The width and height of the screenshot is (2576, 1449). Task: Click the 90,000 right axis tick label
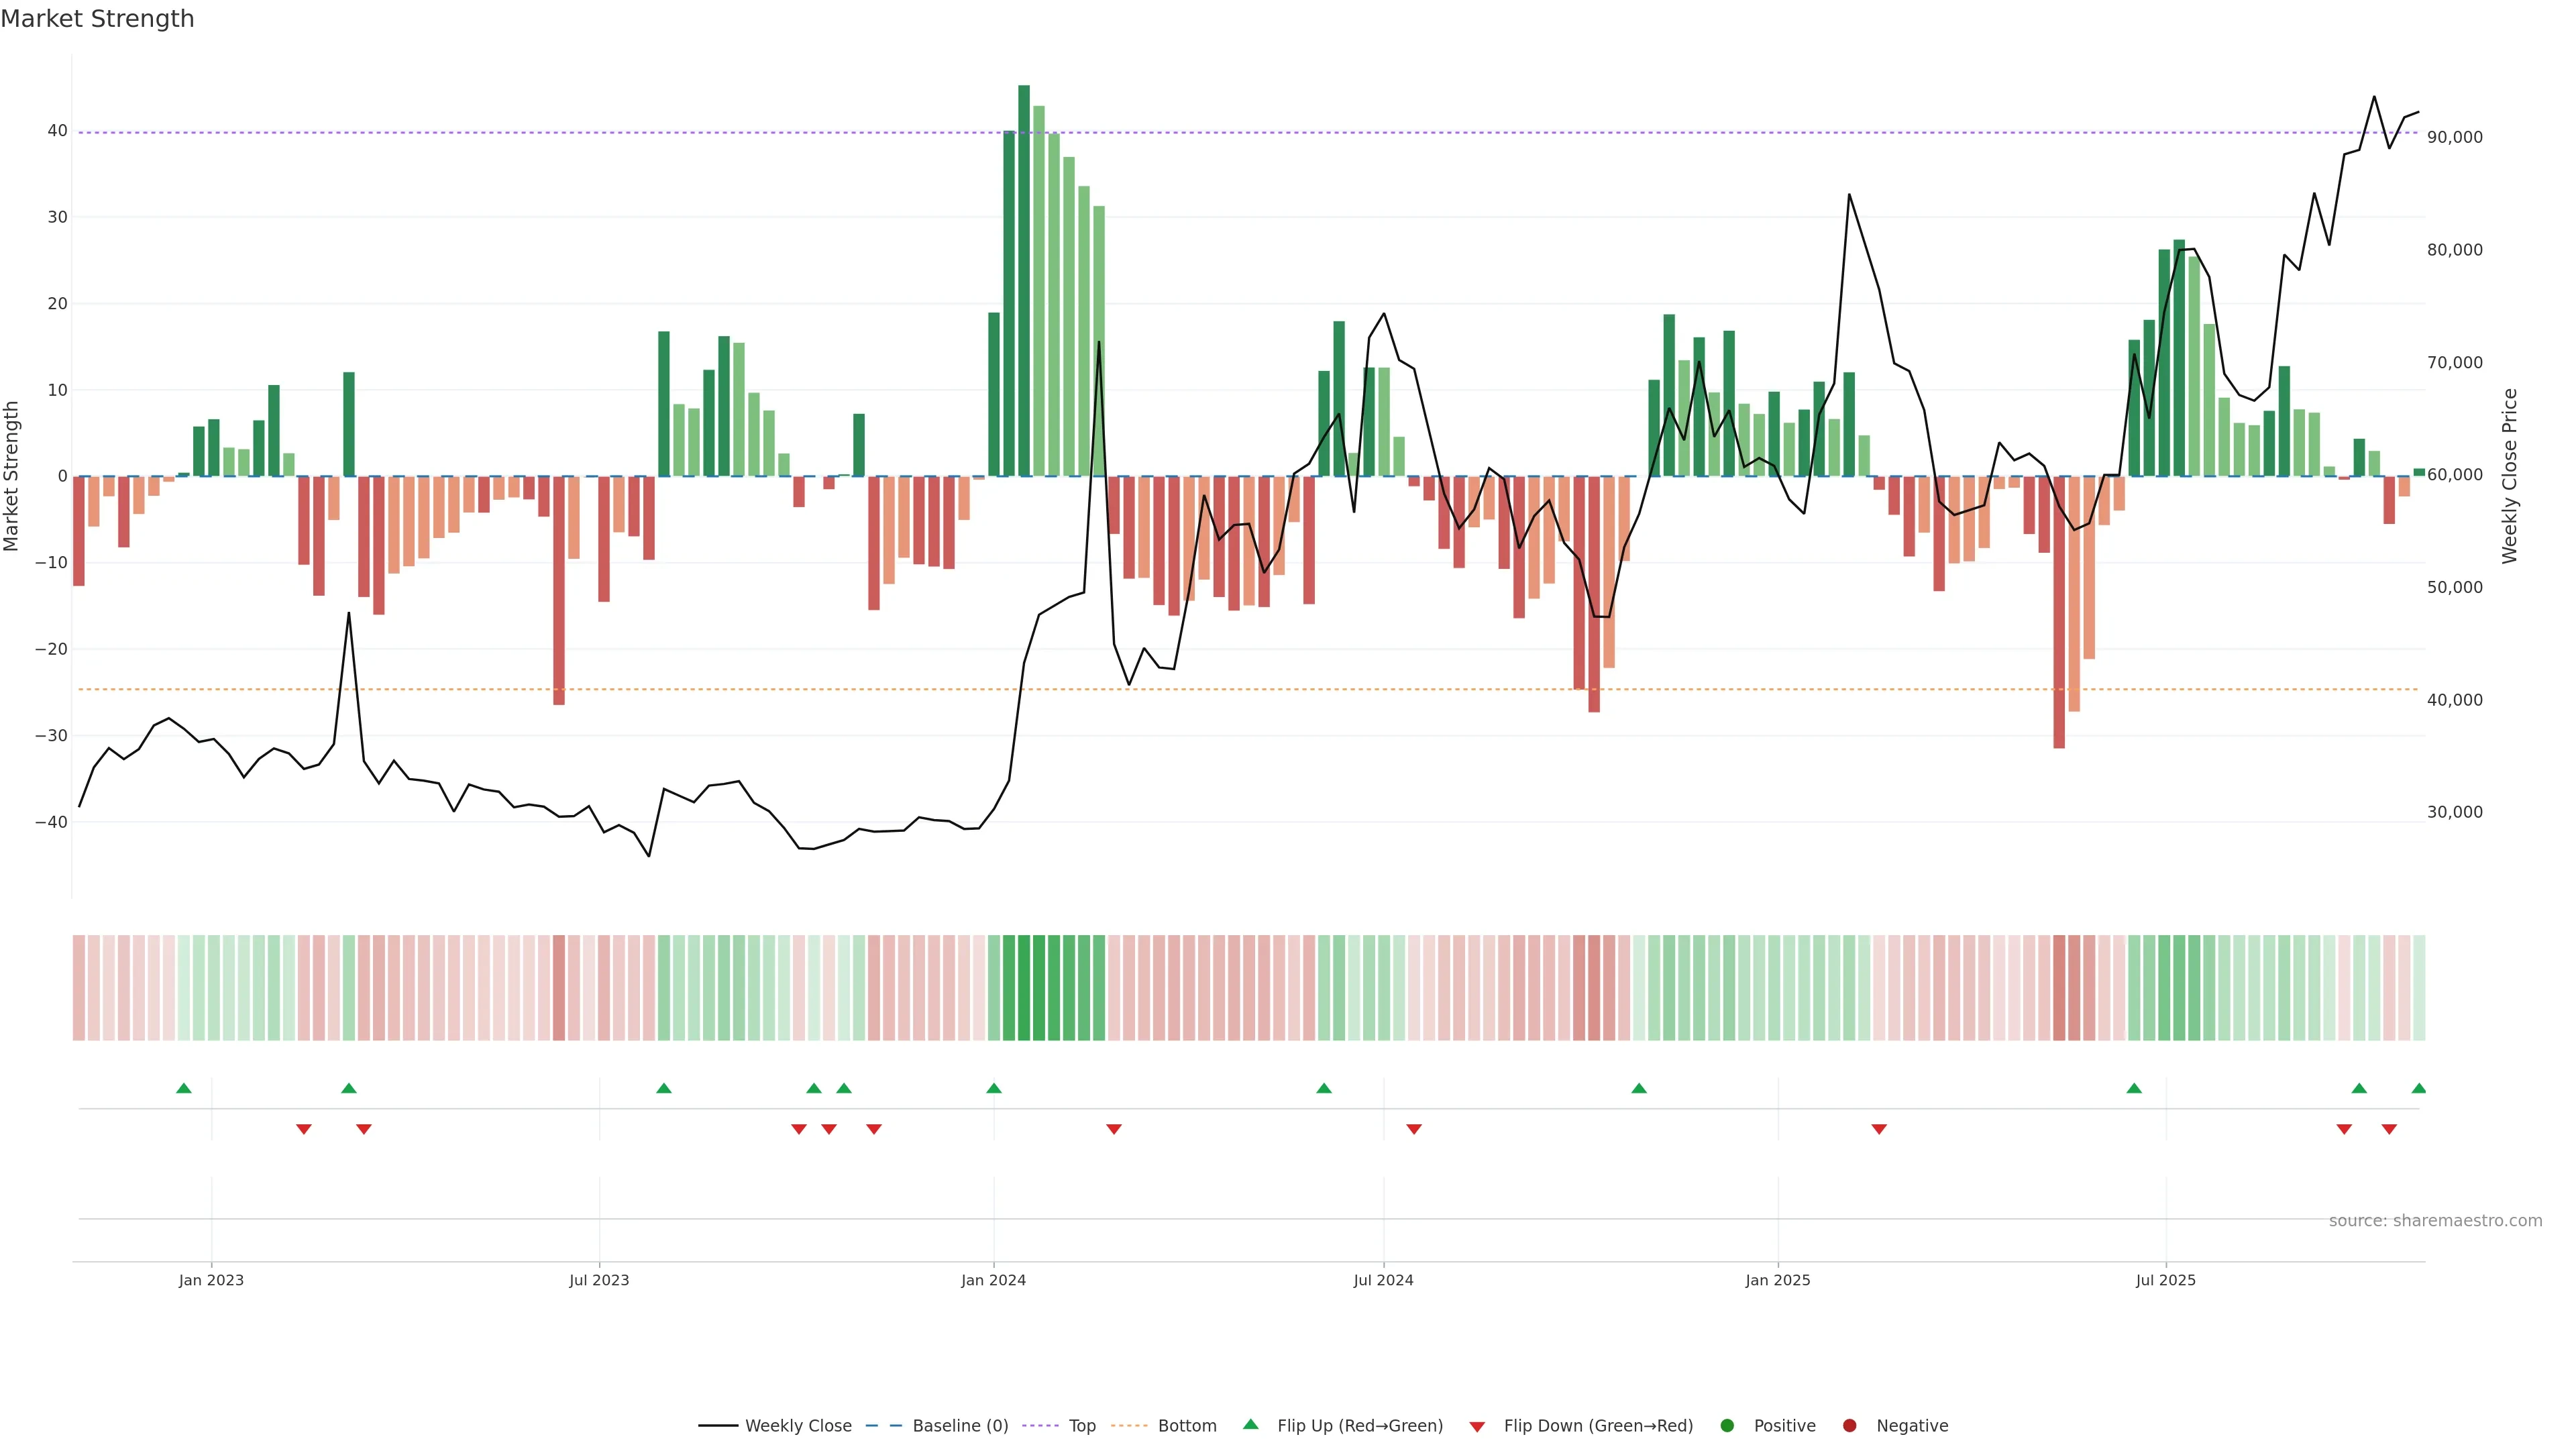tap(2454, 137)
